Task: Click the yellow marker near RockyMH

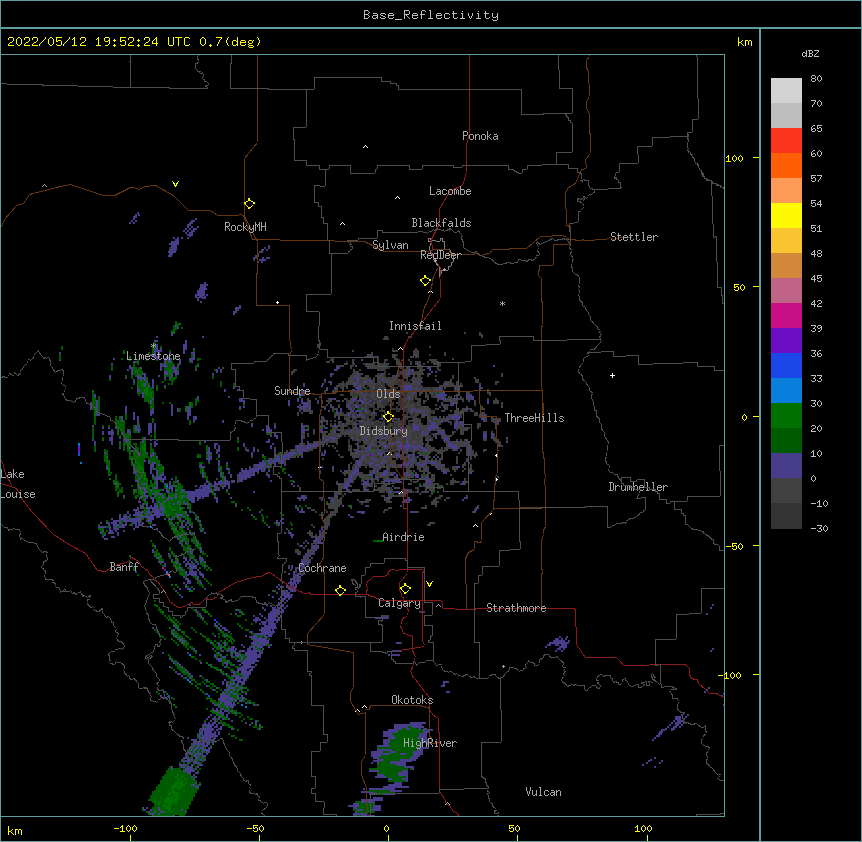Action: coord(250,204)
